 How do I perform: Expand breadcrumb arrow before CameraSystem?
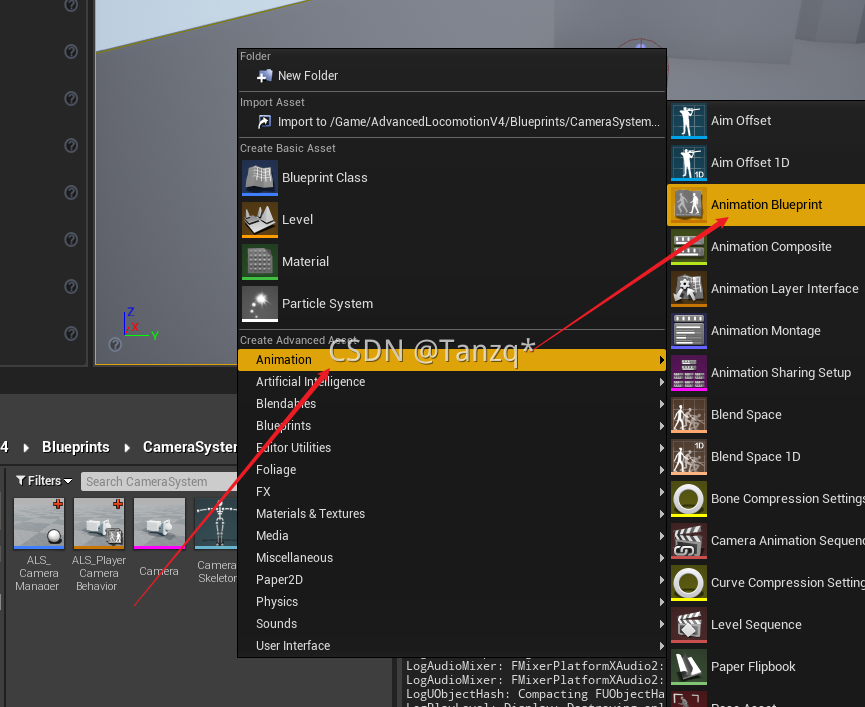tap(127, 448)
